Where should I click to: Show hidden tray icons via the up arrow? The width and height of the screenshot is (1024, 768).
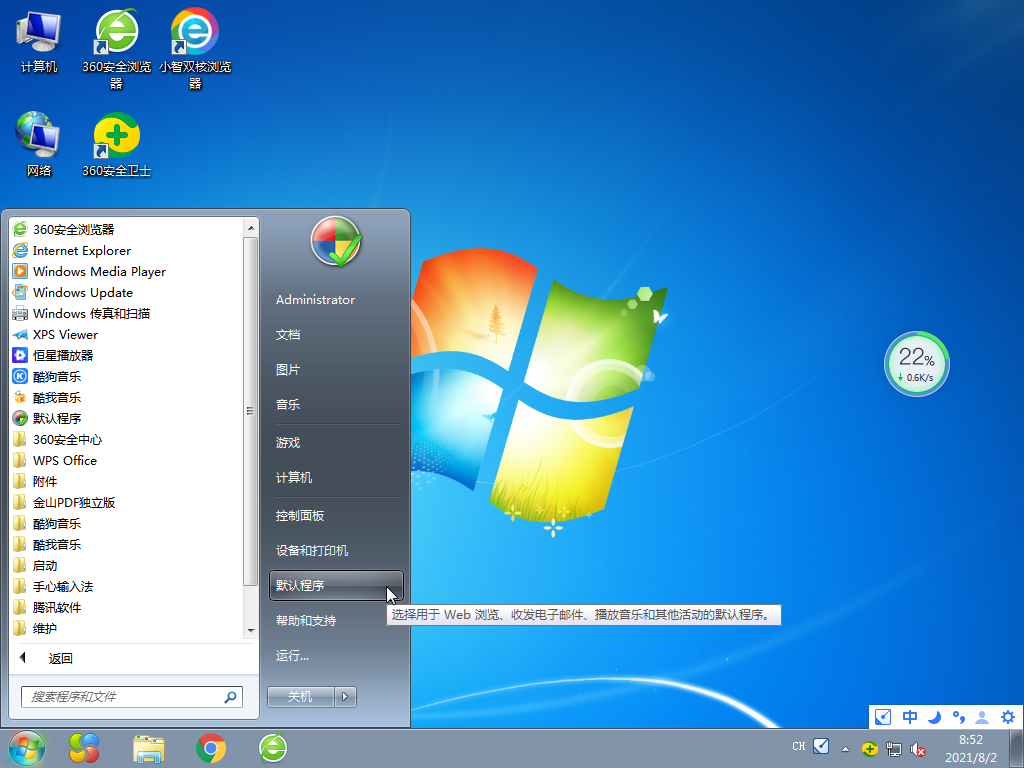pos(845,747)
